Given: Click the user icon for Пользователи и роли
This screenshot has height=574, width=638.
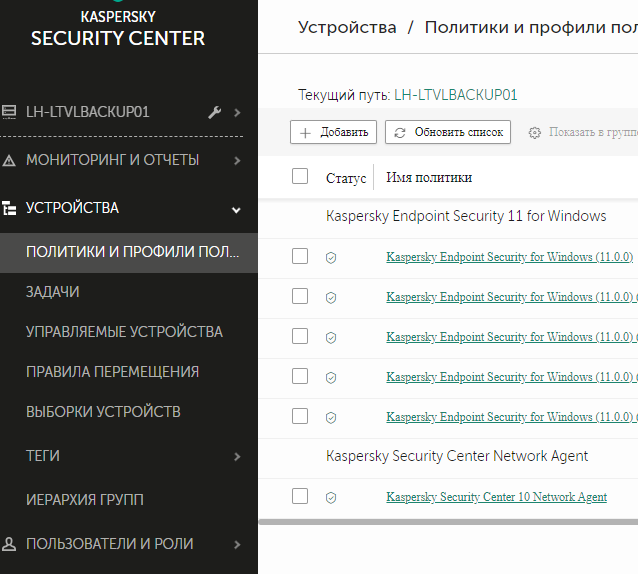Looking at the screenshot, I should coord(9,545).
